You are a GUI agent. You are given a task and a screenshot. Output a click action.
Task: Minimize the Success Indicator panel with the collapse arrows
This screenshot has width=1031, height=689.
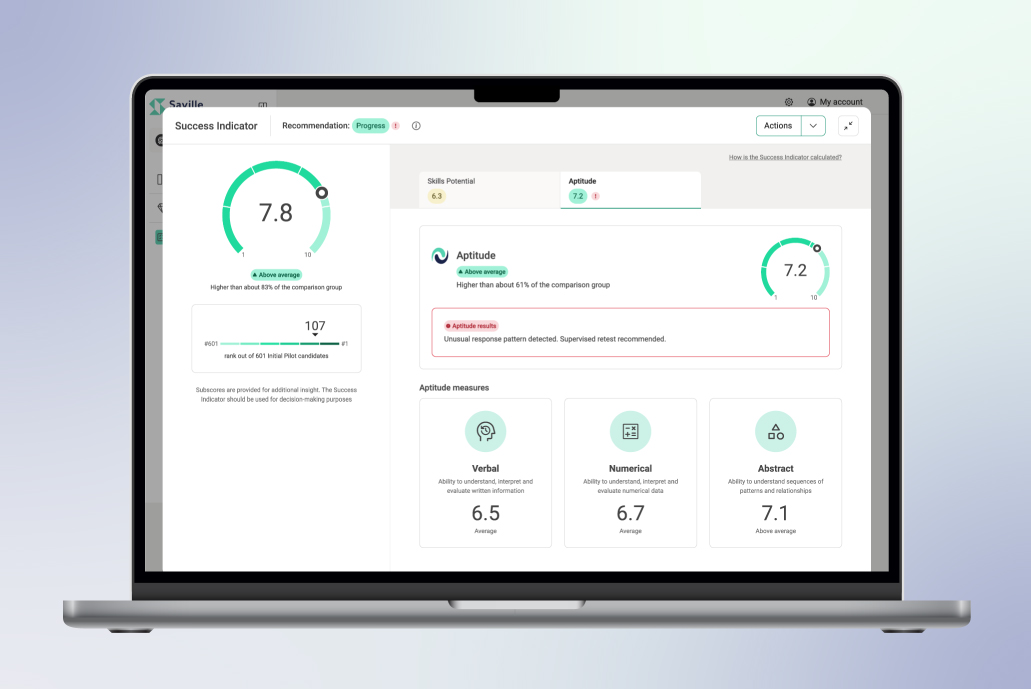coord(848,126)
